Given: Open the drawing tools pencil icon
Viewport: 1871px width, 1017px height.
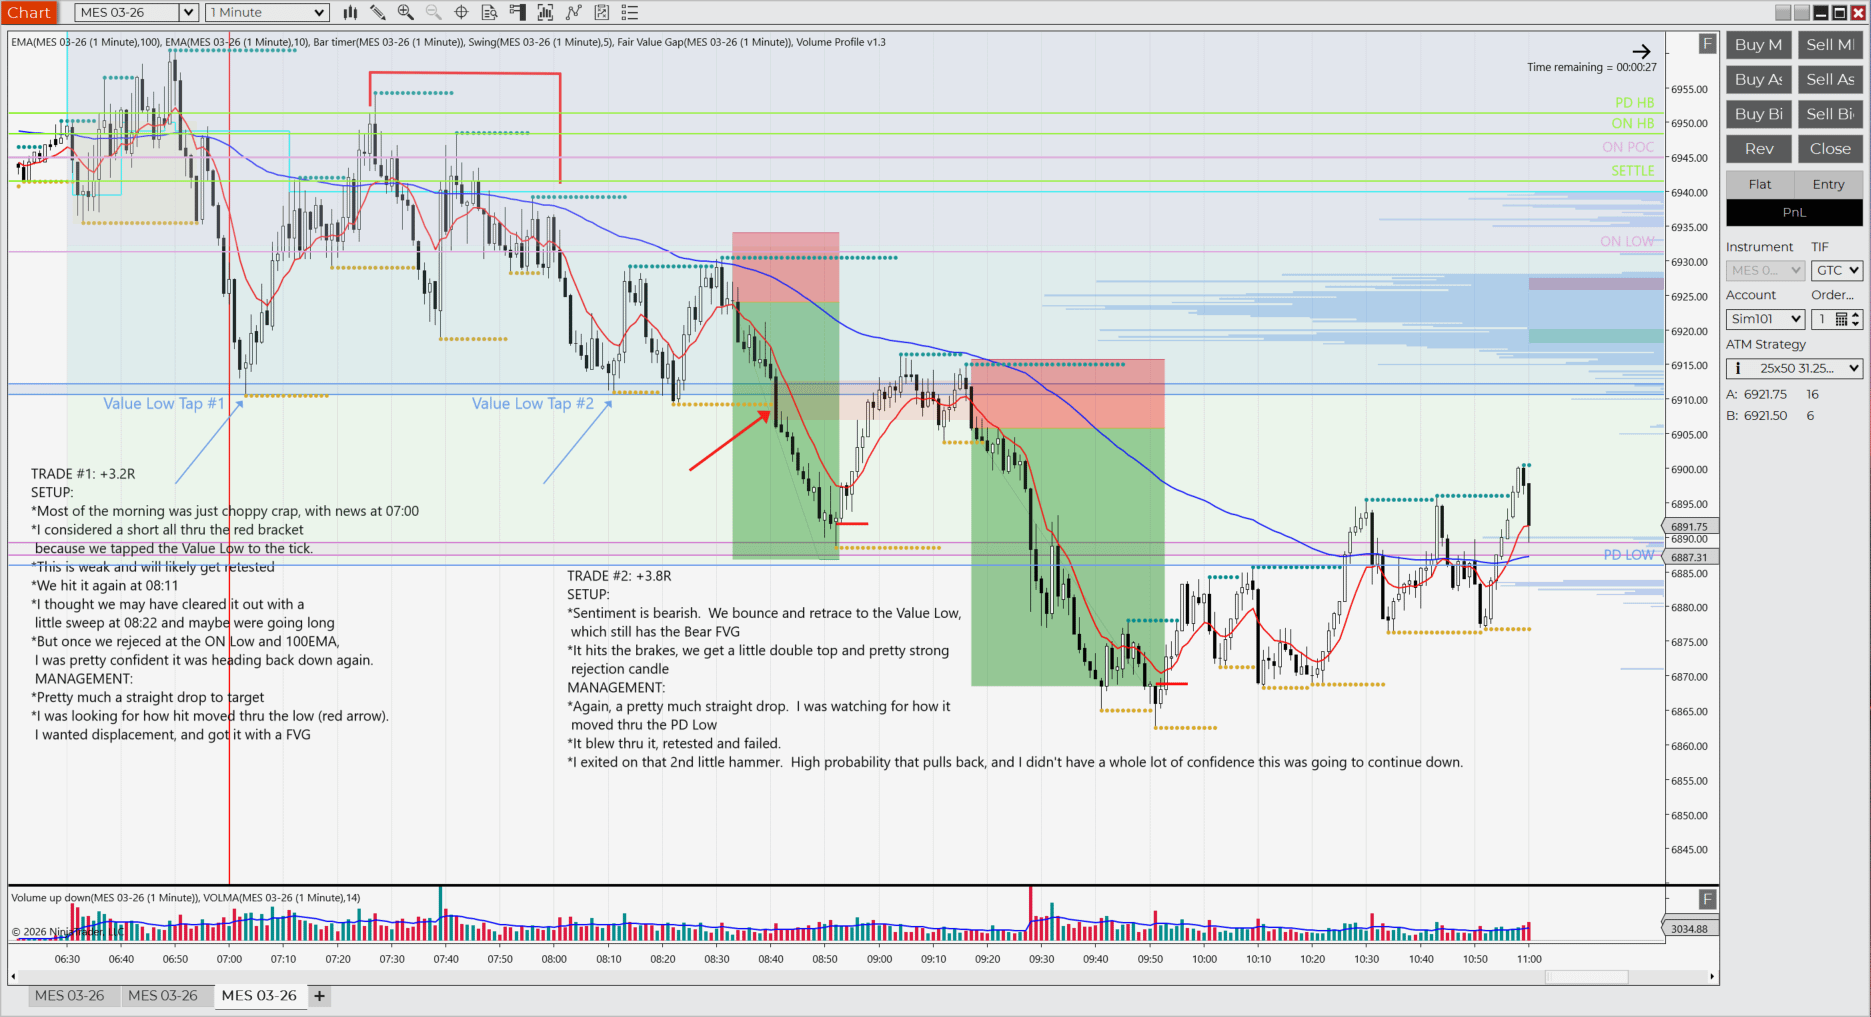Looking at the screenshot, I should coord(378,13).
